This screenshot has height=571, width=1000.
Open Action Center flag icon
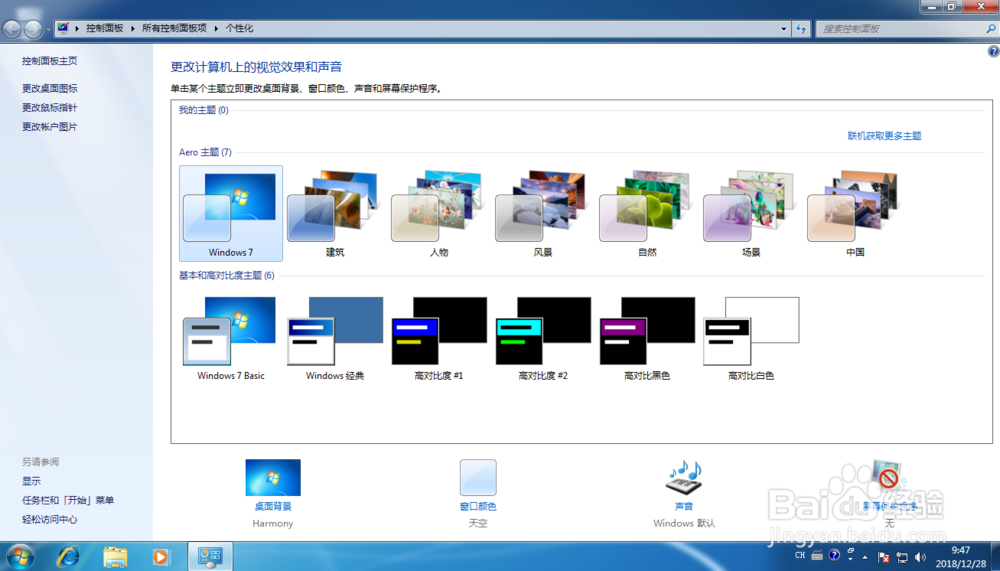pyautogui.click(x=883, y=557)
